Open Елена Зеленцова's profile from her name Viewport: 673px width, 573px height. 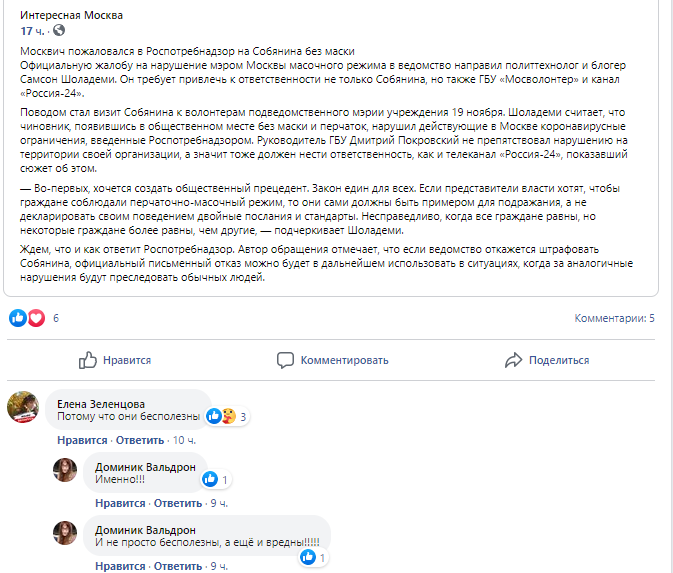101,404
